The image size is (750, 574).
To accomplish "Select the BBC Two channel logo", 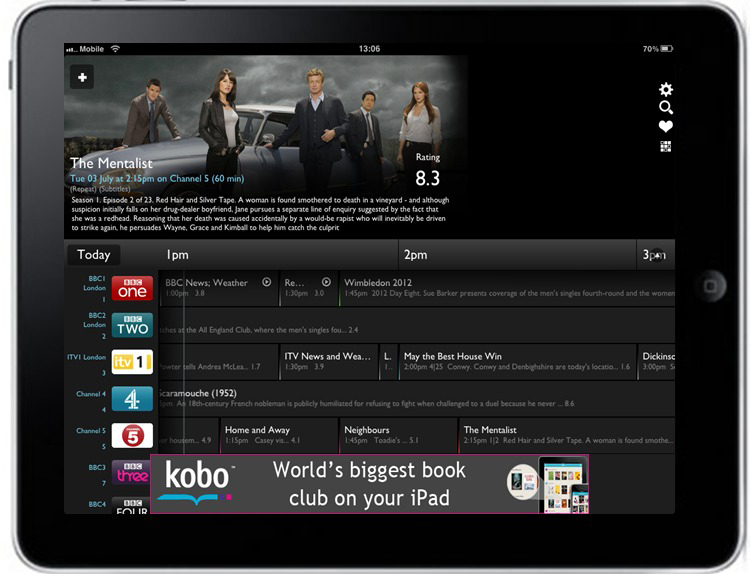I will tap(132, 325).
